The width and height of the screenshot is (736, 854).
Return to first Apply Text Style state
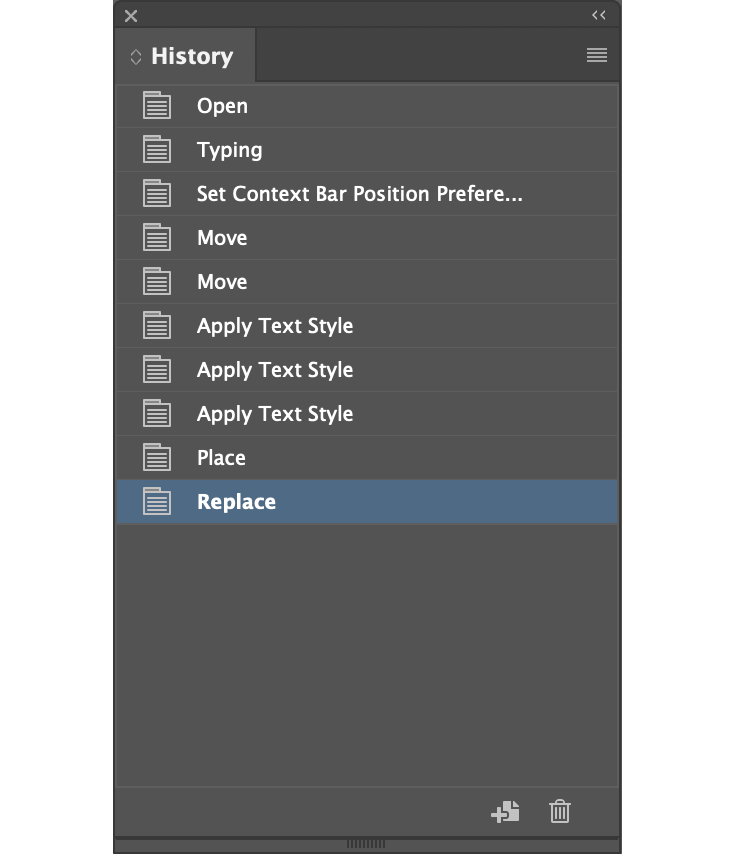[275, 326]
